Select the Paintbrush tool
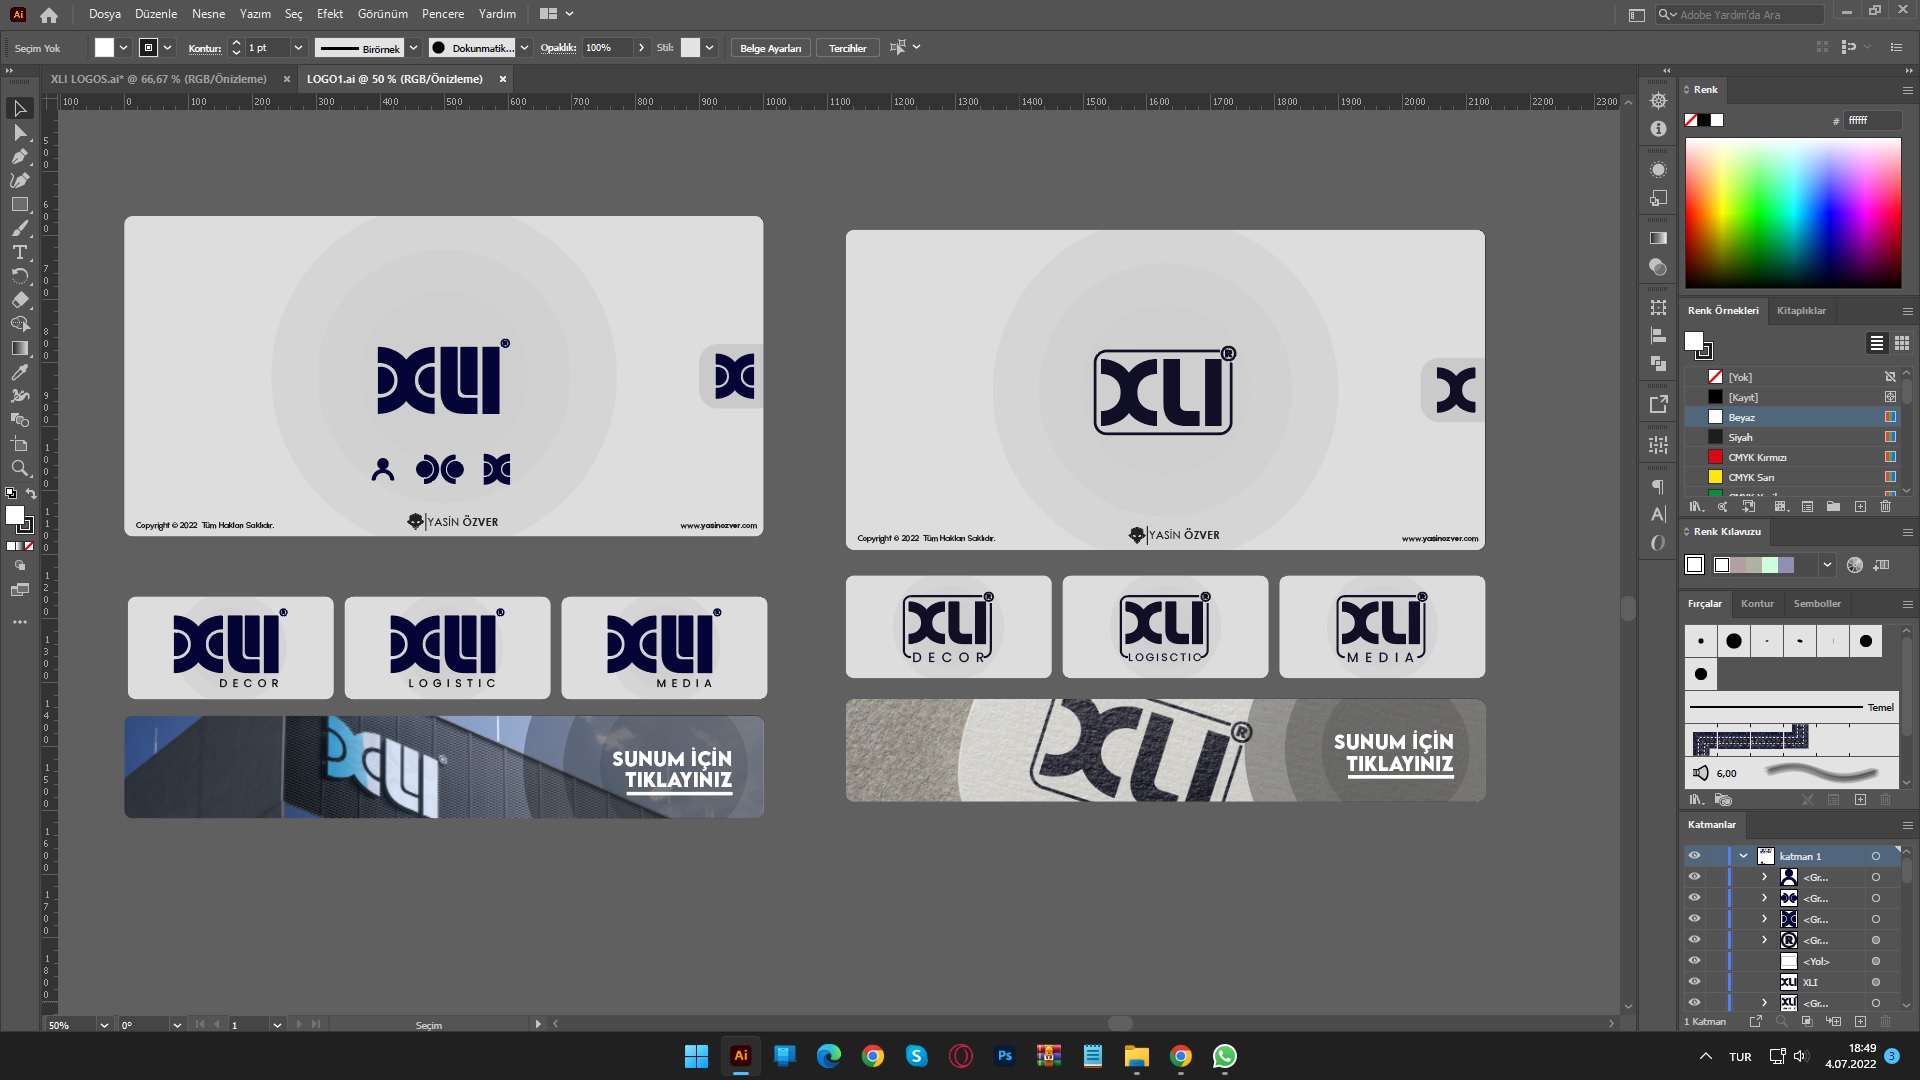The height and width of the screenshot is (1080, 1920). pos(20,228)
